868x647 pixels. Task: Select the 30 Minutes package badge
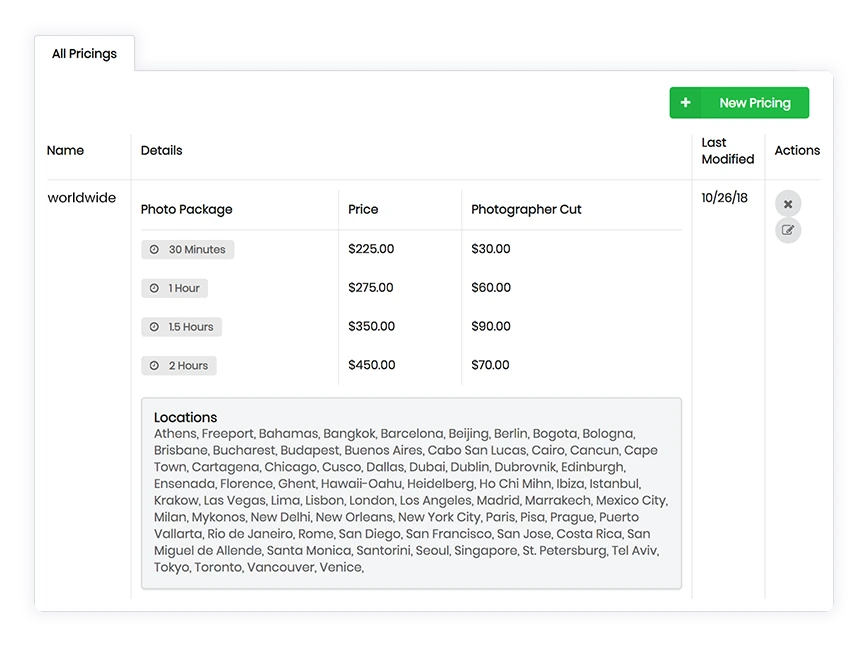(x=188, y=250)
